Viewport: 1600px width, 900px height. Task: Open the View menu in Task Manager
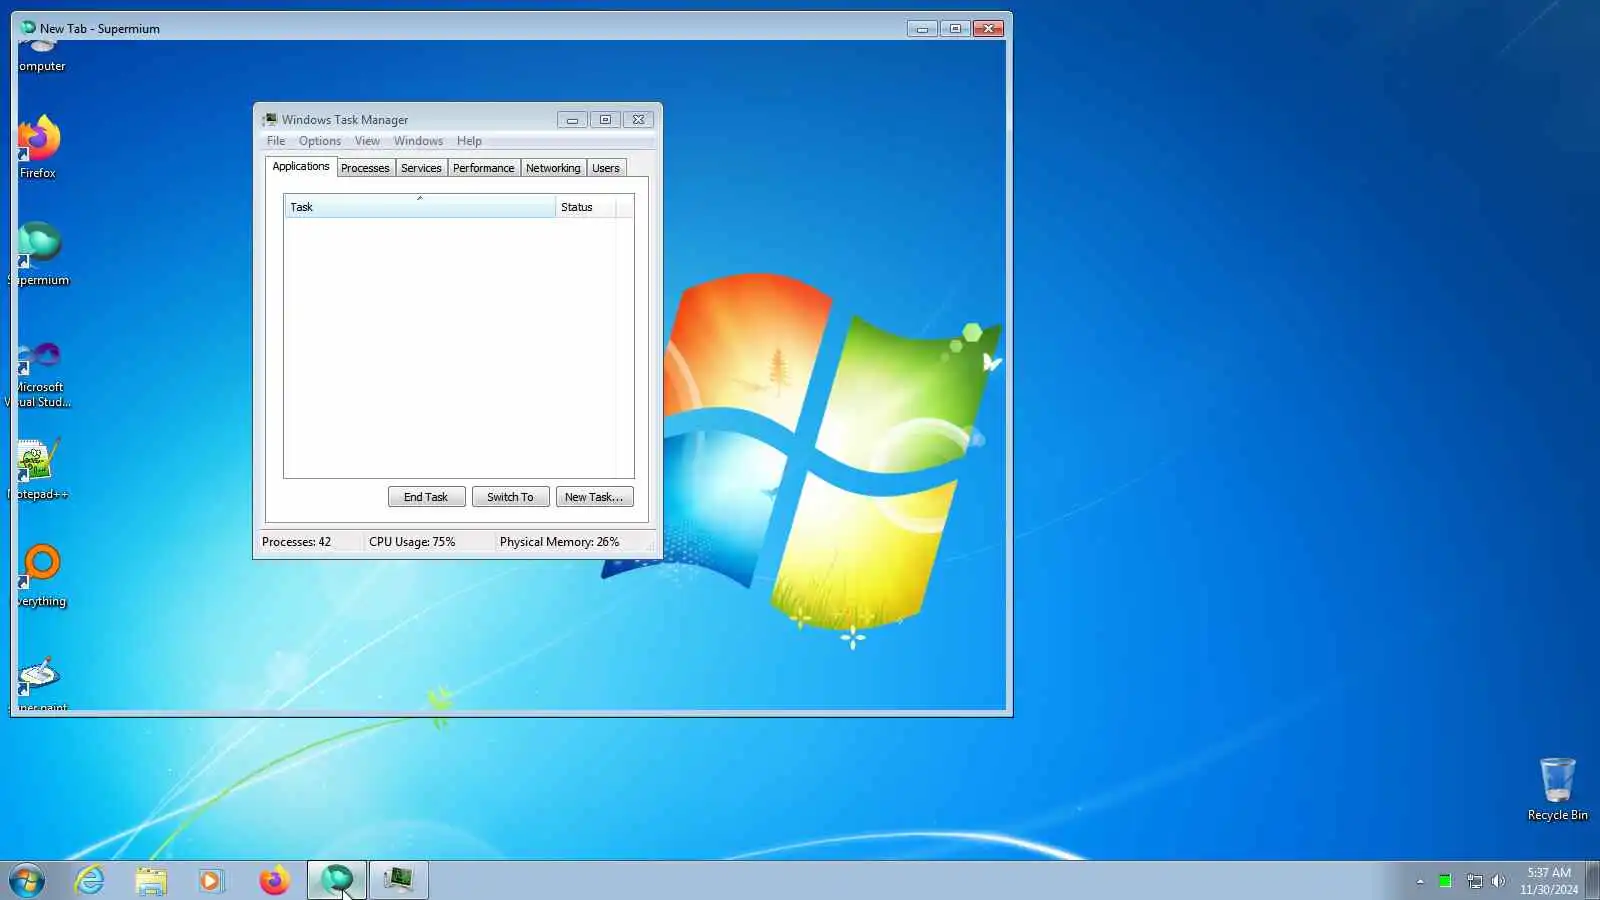[367, 141]
